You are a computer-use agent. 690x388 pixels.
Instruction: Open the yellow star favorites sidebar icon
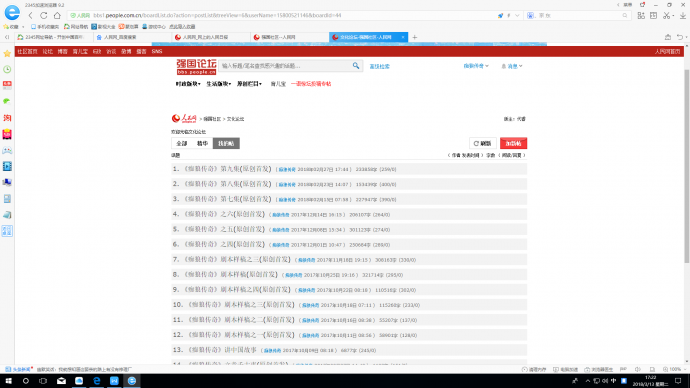pos(7,53)
